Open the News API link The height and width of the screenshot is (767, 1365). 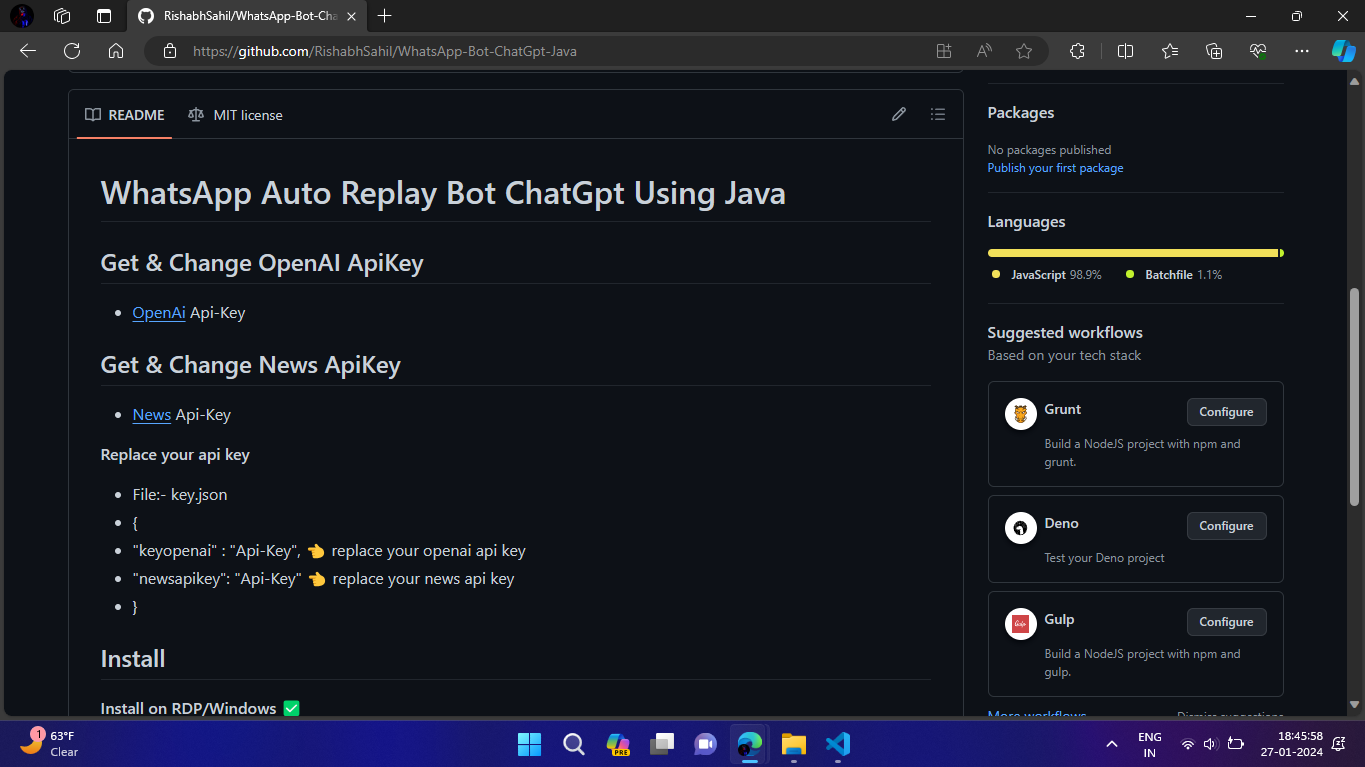tap(151, 415)
